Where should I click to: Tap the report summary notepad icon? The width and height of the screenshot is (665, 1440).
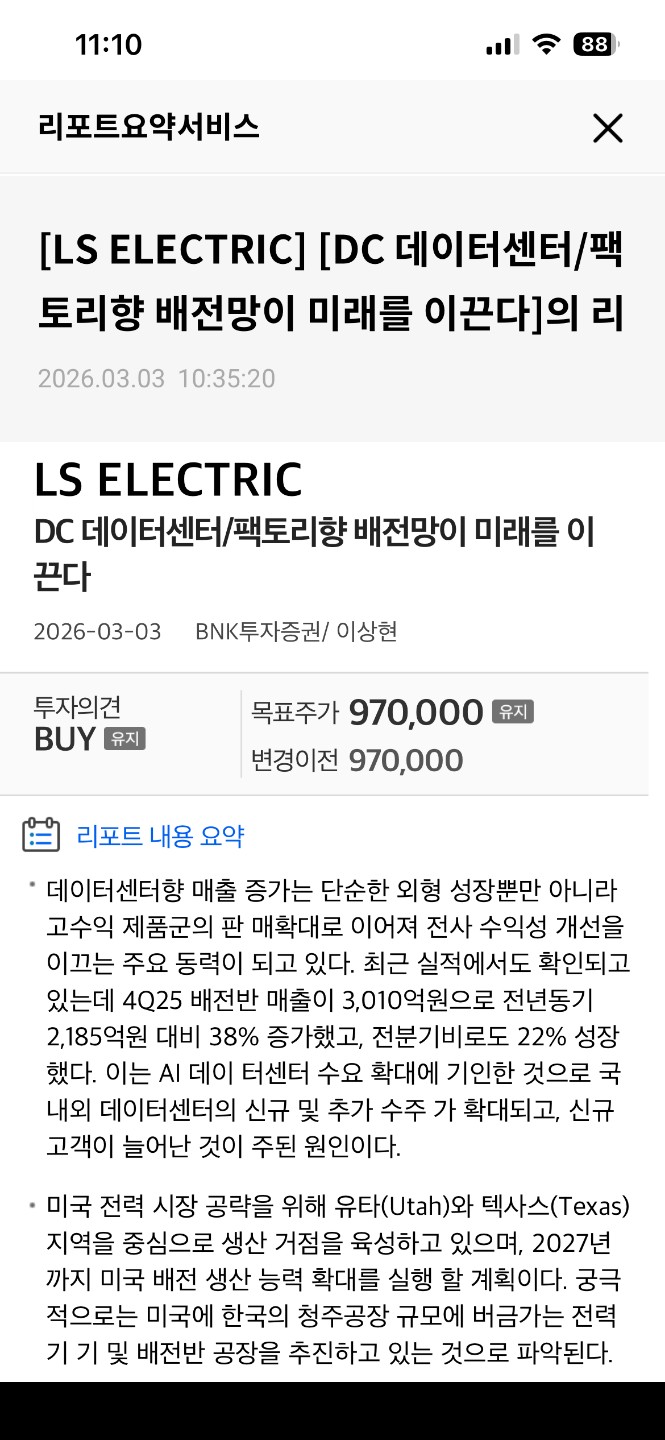coord(41,835)
